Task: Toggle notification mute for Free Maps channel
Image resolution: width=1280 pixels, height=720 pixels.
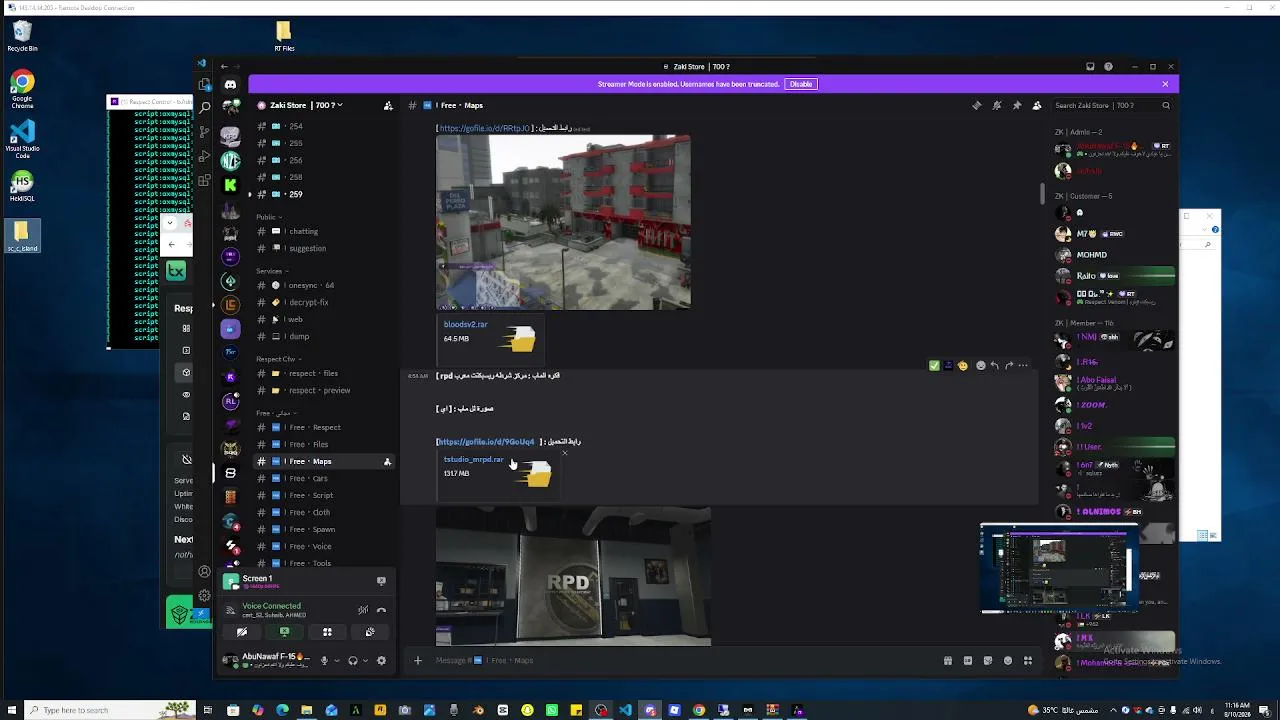Action: (x=997, y=105)
